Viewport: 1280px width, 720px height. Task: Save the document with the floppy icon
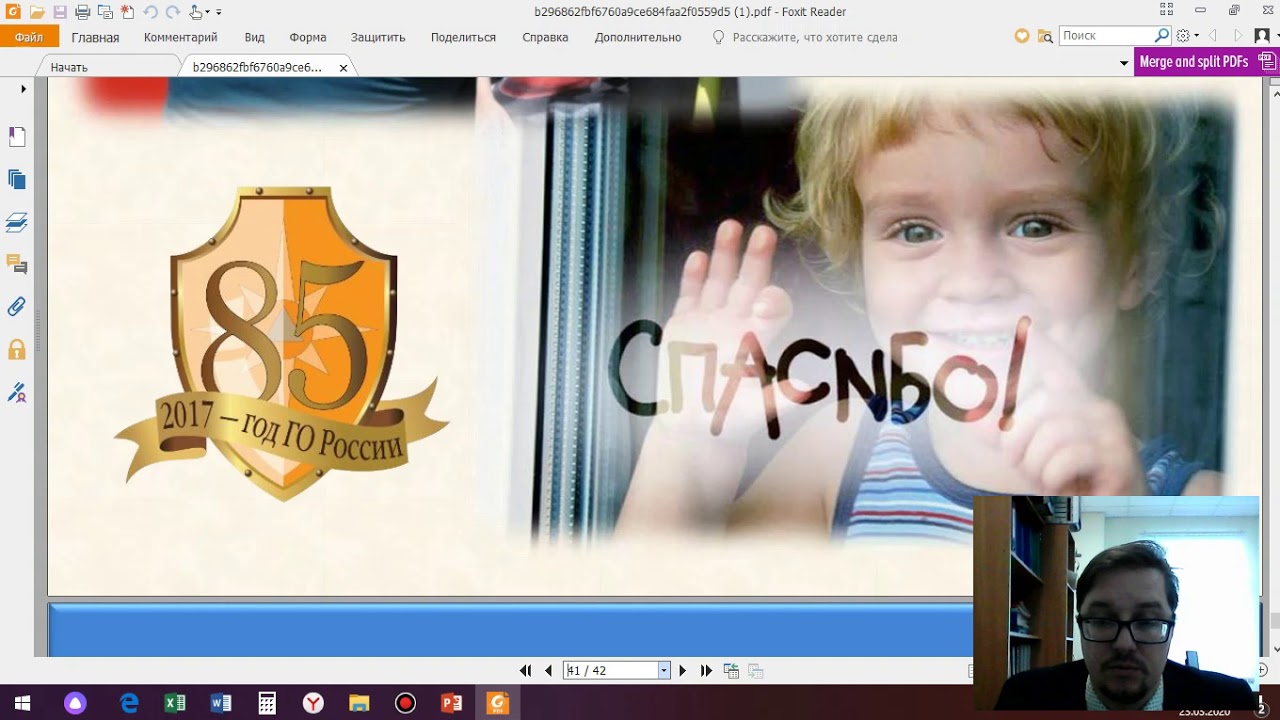tap(59, 12)
